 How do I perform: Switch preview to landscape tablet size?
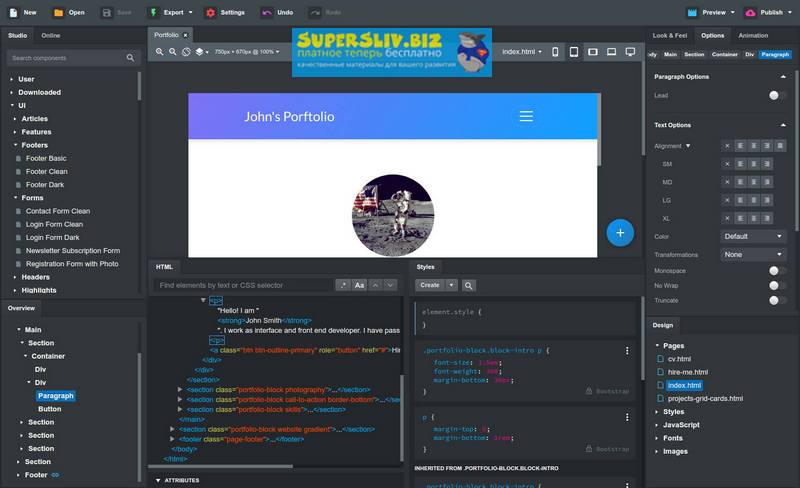click(x=593, y=52)
